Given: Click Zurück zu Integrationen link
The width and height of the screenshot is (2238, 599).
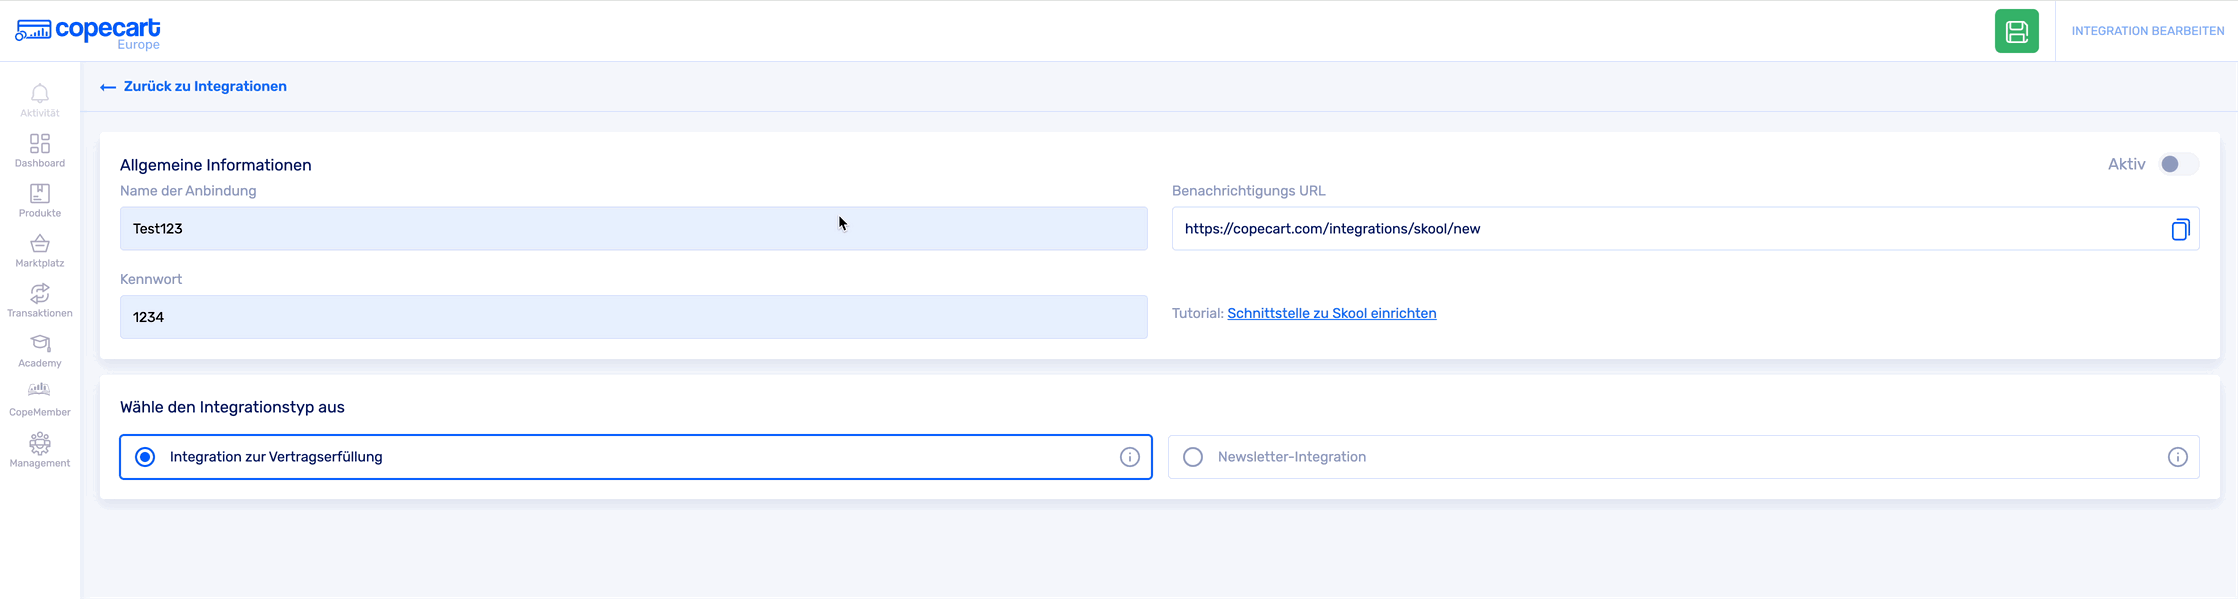Looking at the screenshot, I should pyautogui.click(x=194, y=87).
